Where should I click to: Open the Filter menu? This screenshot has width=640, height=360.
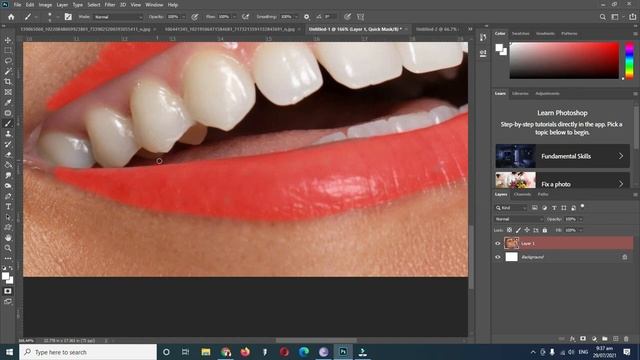[110, 5]
